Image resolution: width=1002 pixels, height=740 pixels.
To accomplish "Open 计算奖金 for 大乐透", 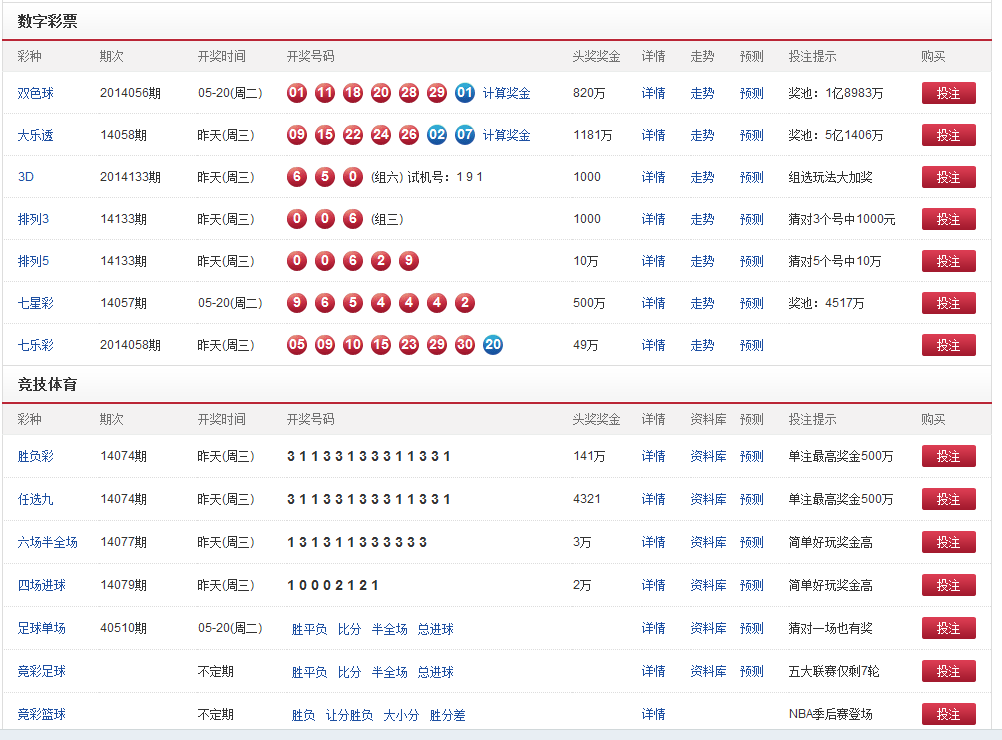I will coord(507,134).
